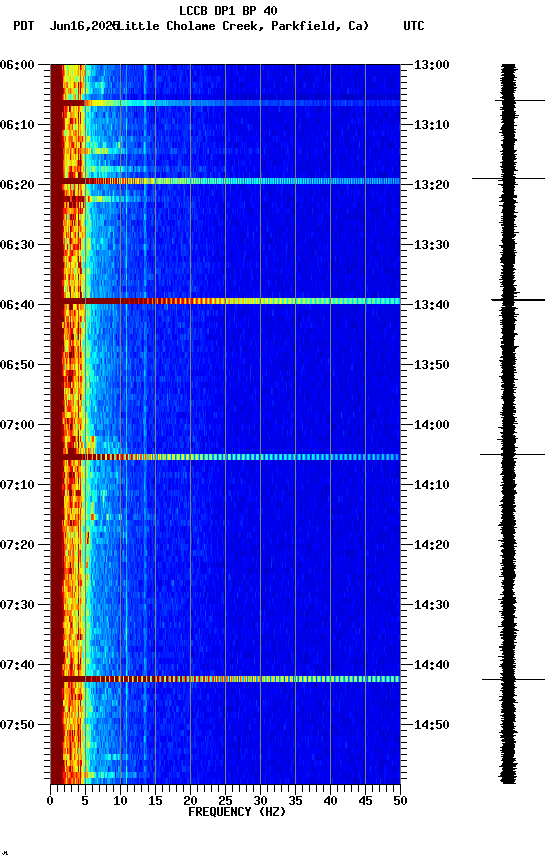Click the 07:40 PDT time label
This screenshot has width=552, height=864.
(17, 665)
